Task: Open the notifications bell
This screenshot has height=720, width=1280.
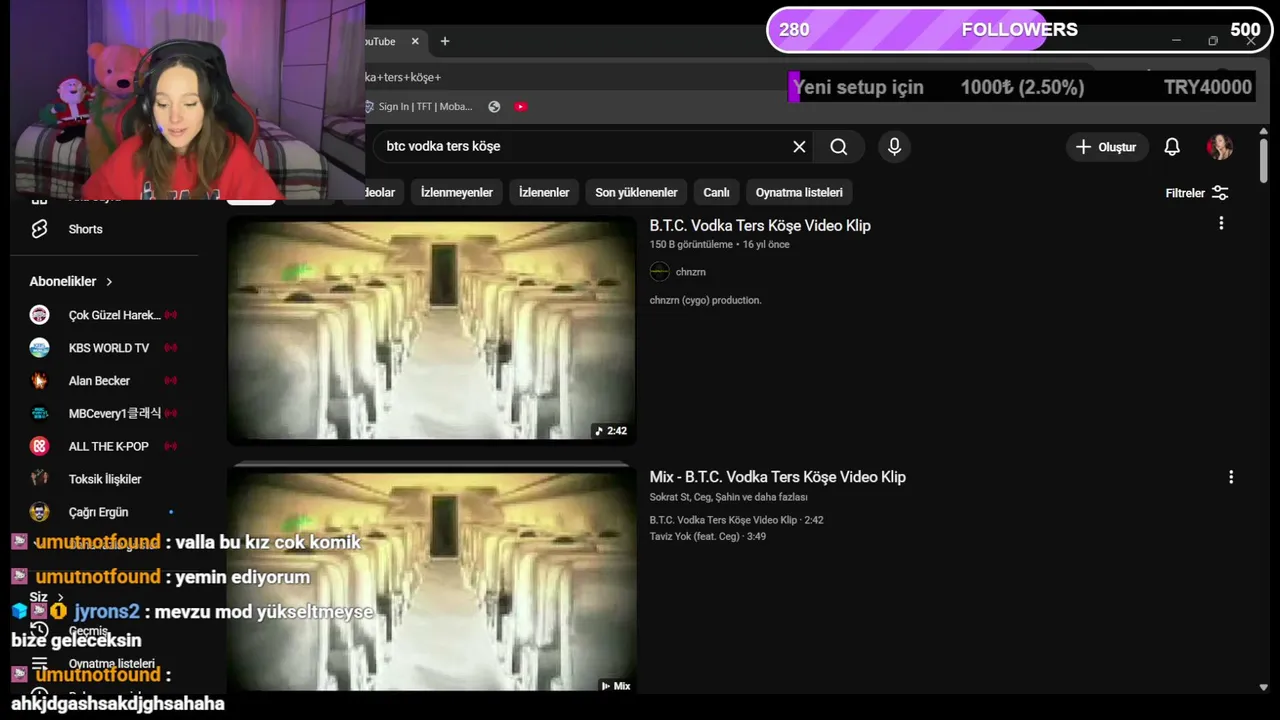Action: point(1172,147)
